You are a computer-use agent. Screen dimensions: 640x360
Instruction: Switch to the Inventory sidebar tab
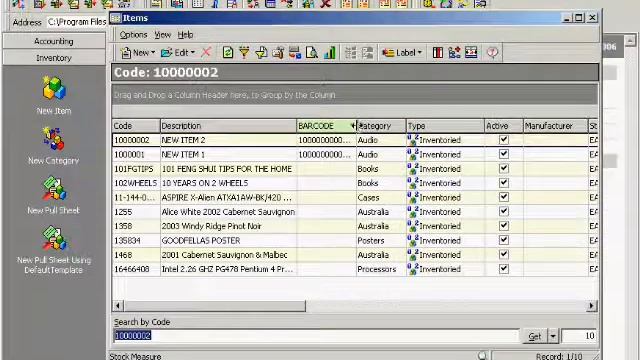click(54, 58)
